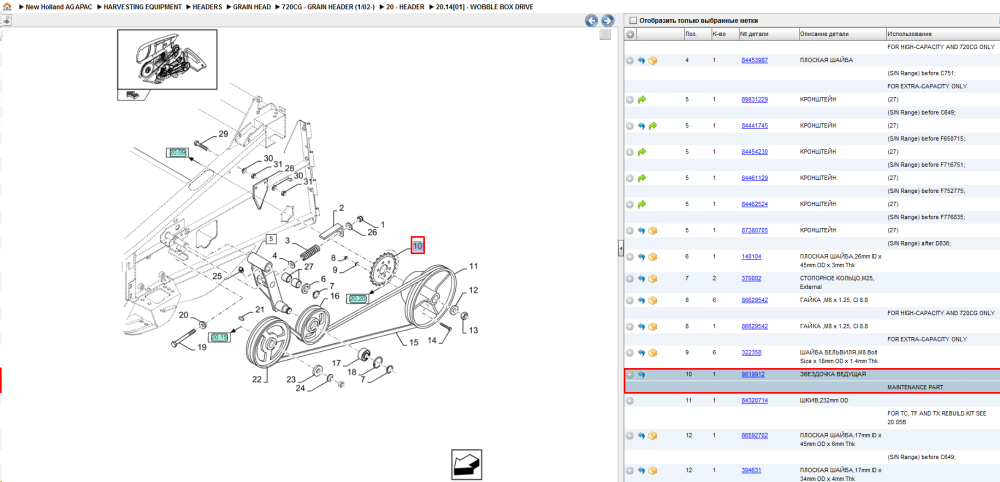The width and height of the screenshot is (1000, 482).
Task: Open the GRAIN HEAD breadcrumb
Action: [252, 6]
